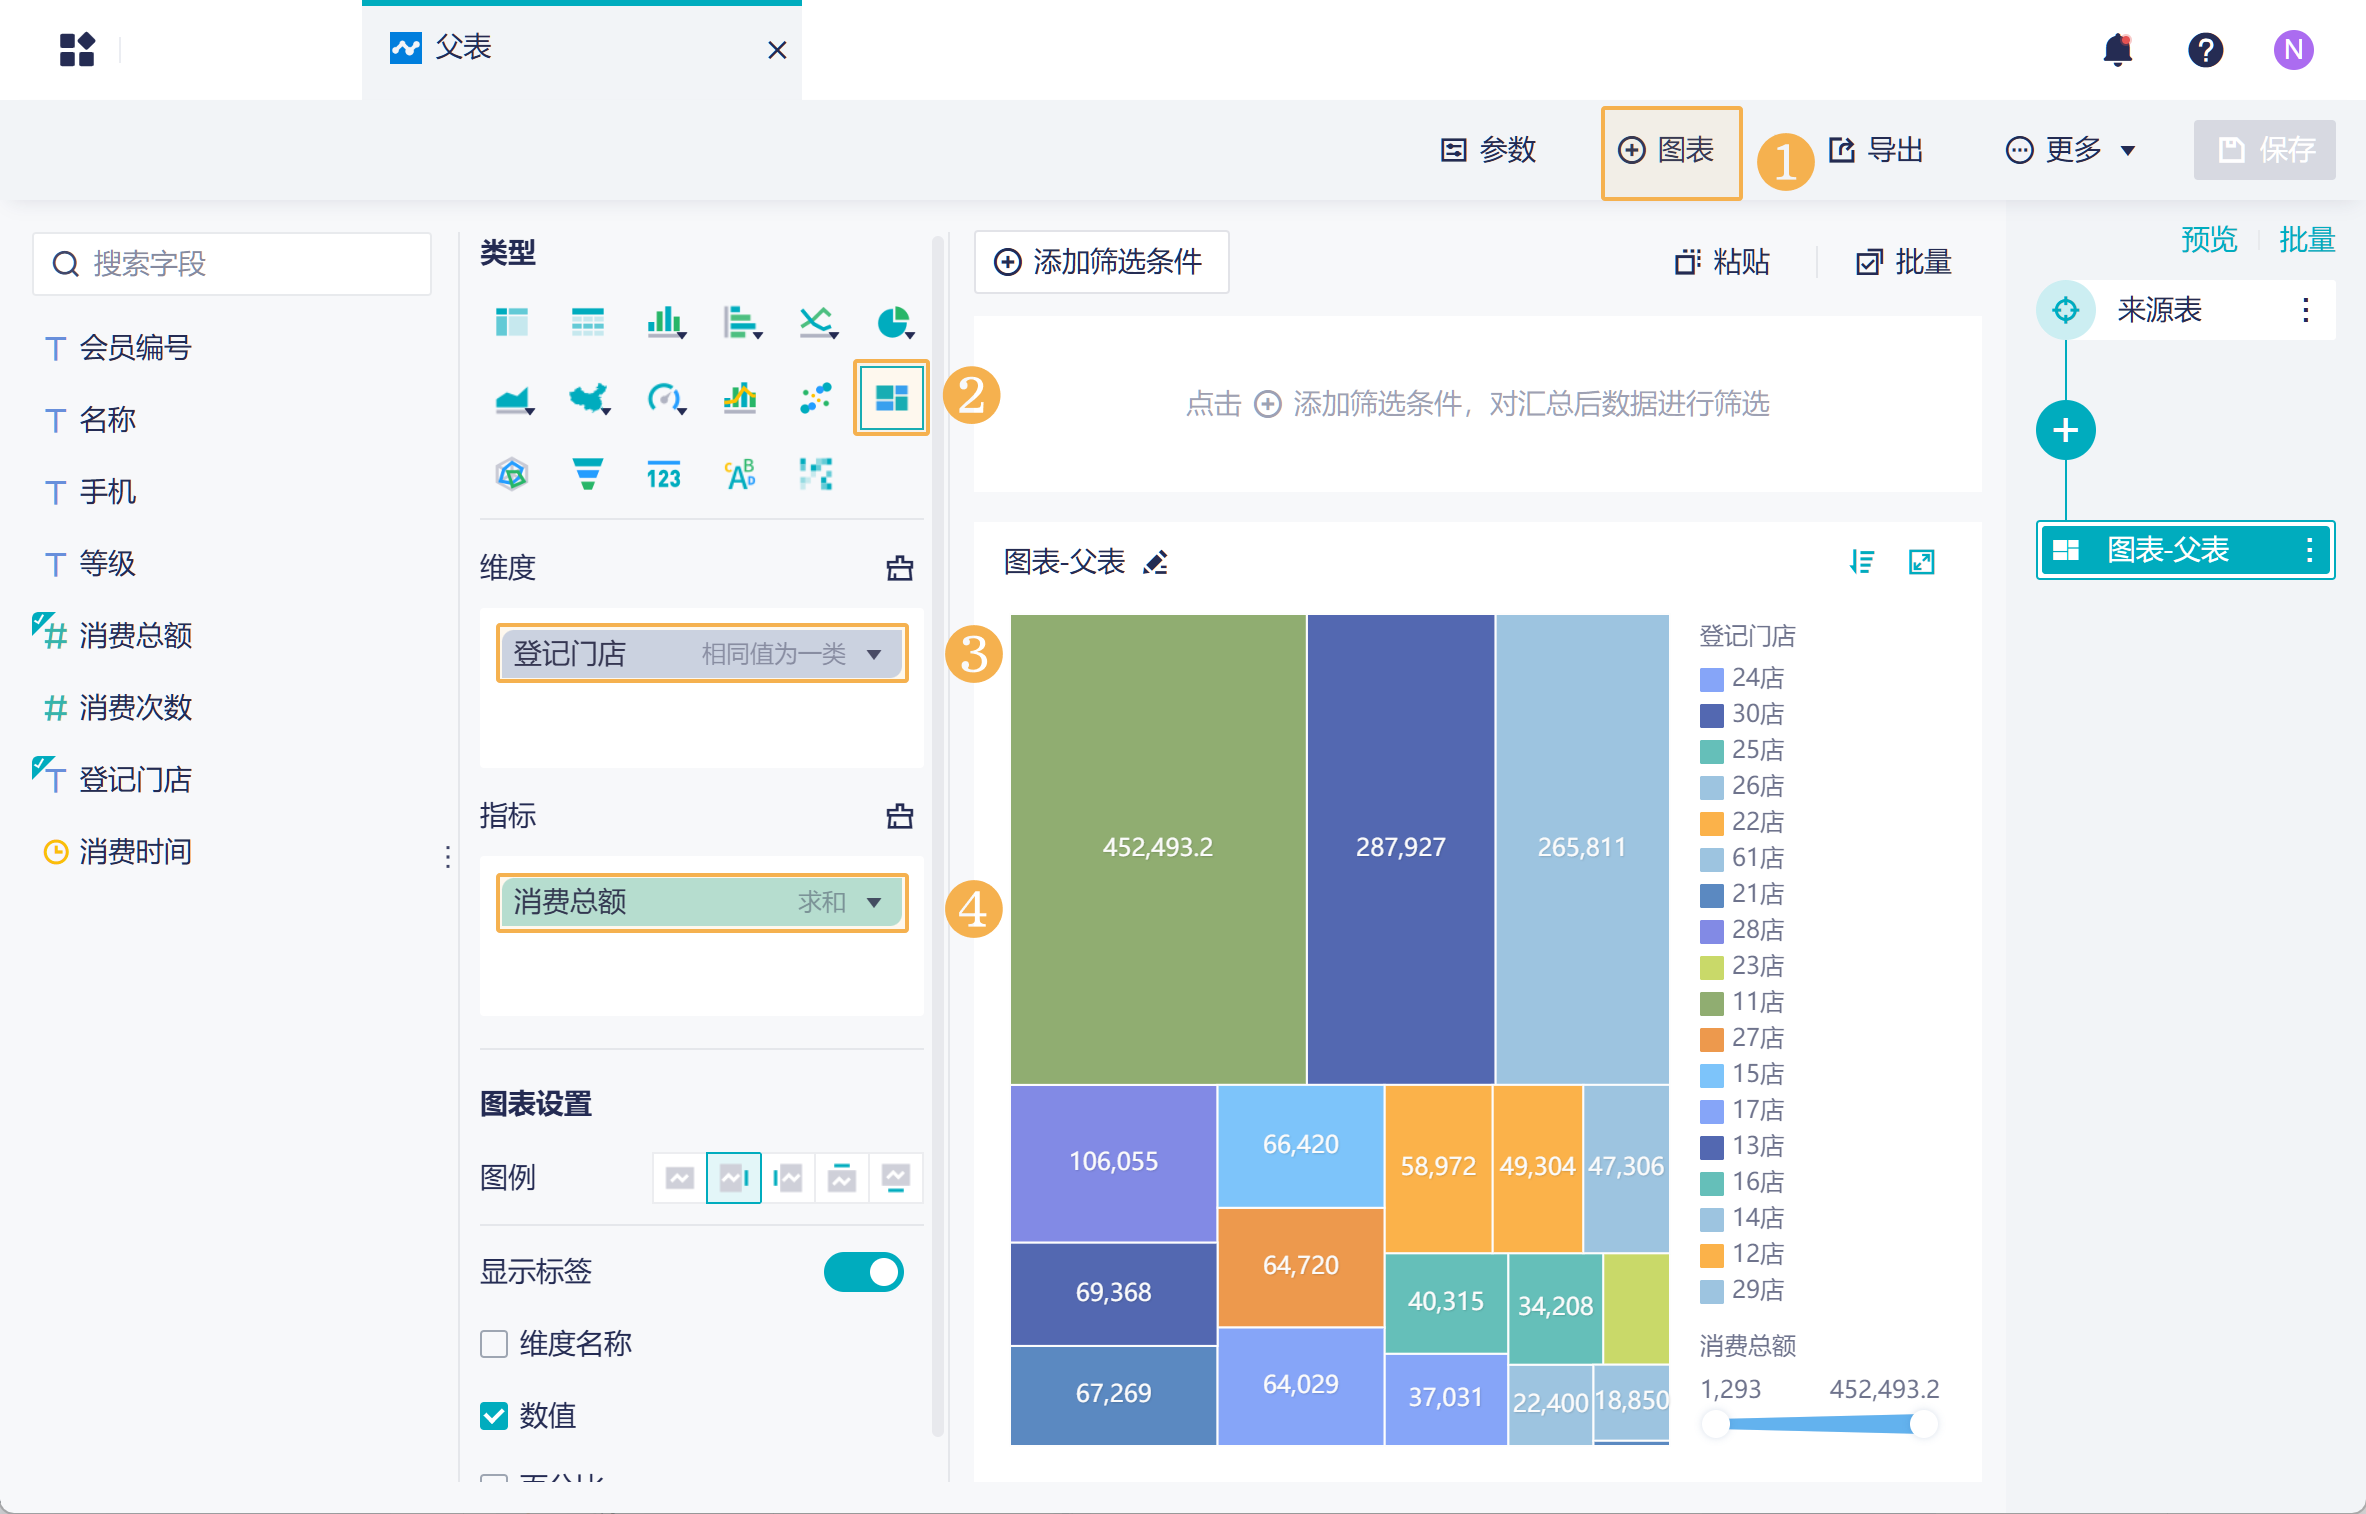
Task: Open the notification bell
Action: (x=2117, y=50)
